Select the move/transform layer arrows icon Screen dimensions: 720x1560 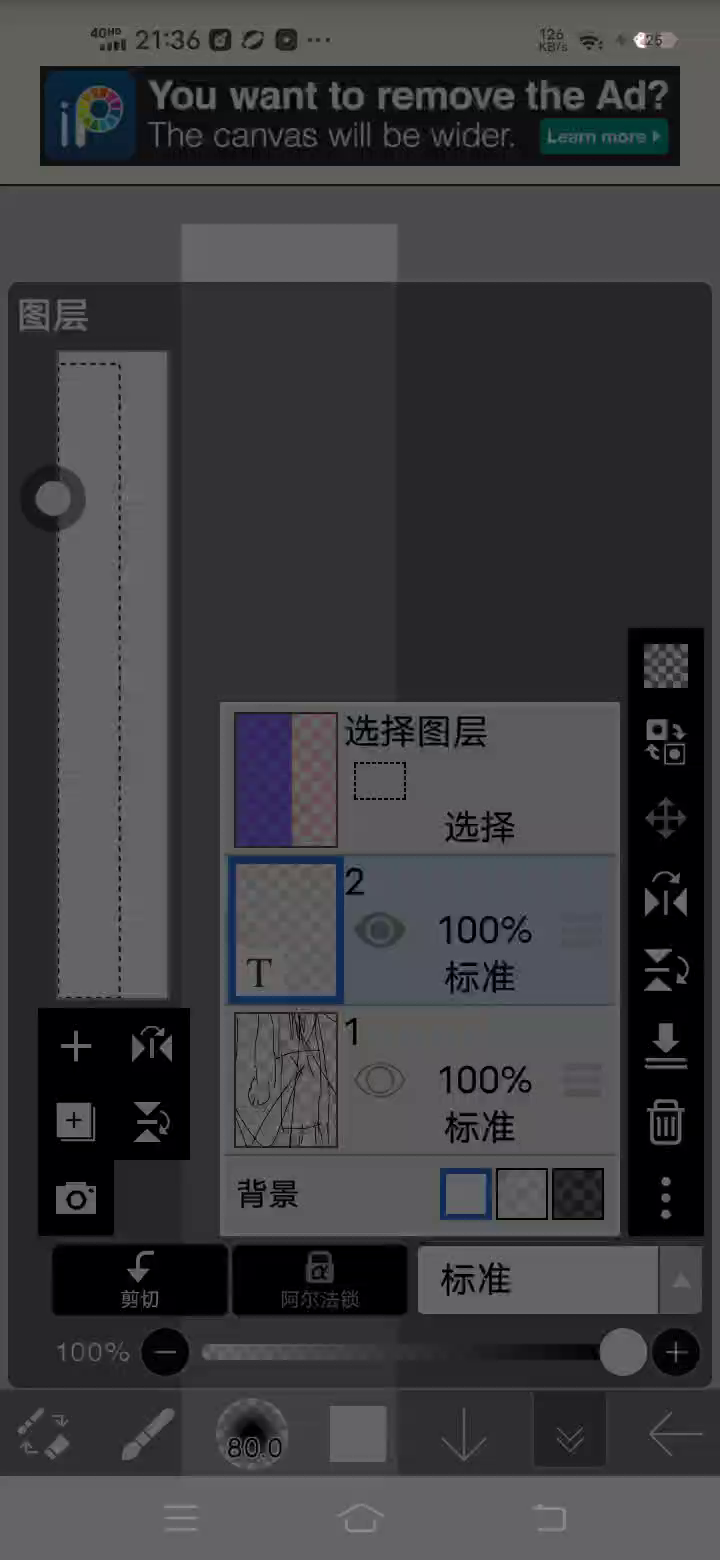[665, 819]
